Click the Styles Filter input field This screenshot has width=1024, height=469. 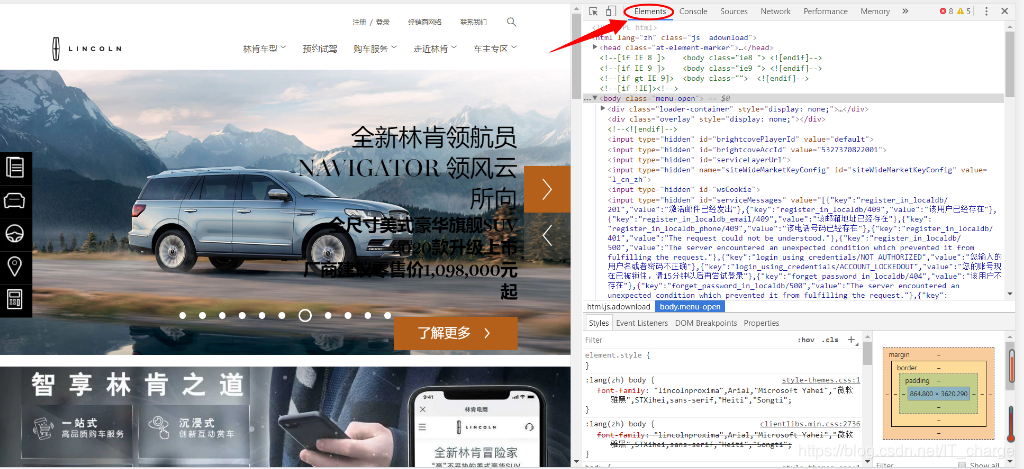pyautogui.click(x=686, y=340)
